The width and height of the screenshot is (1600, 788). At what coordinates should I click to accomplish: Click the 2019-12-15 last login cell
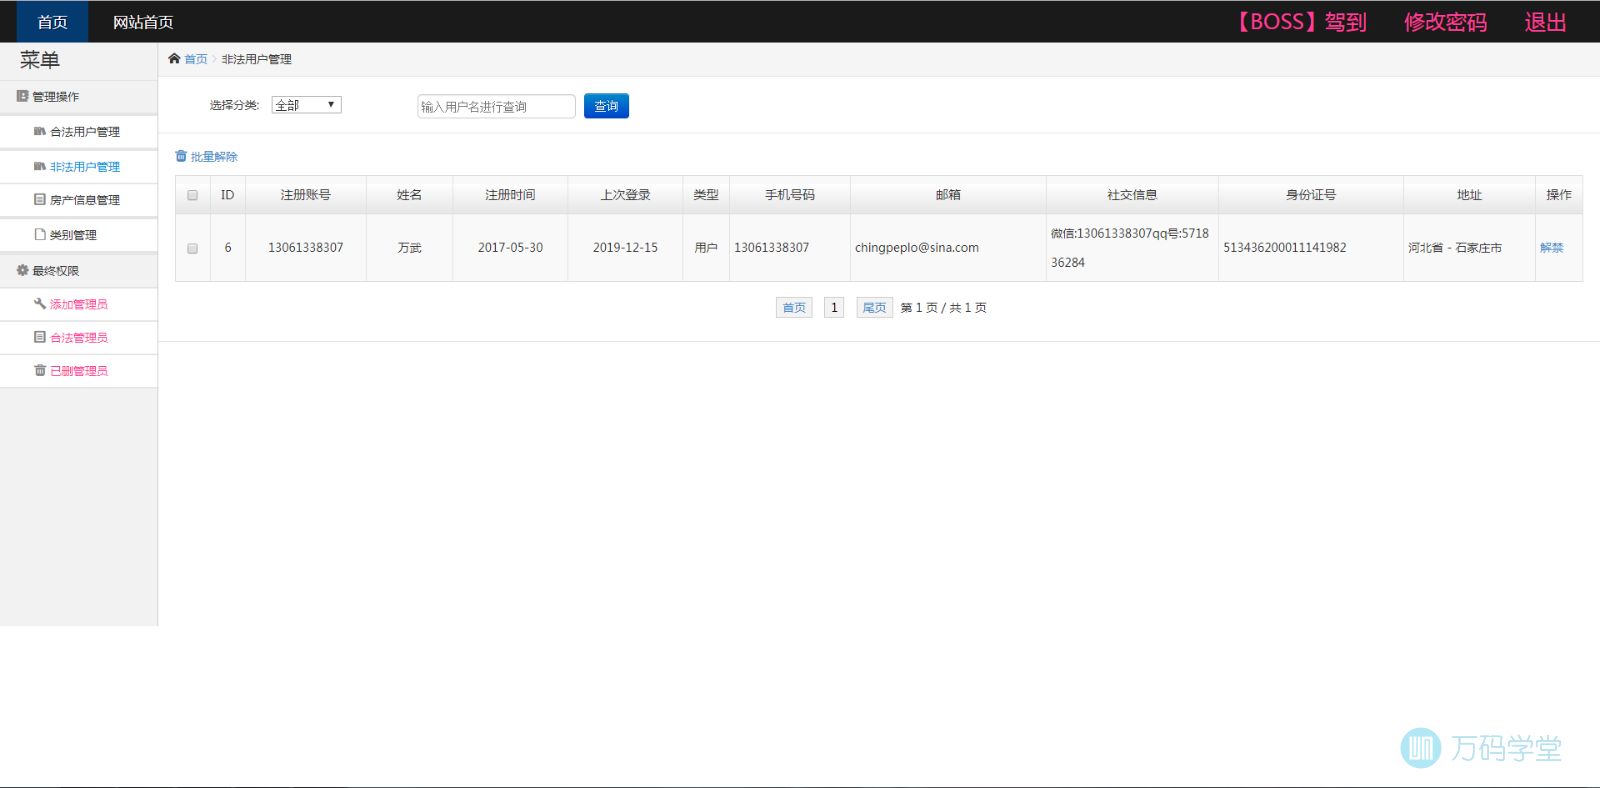(x=625, y=248)
